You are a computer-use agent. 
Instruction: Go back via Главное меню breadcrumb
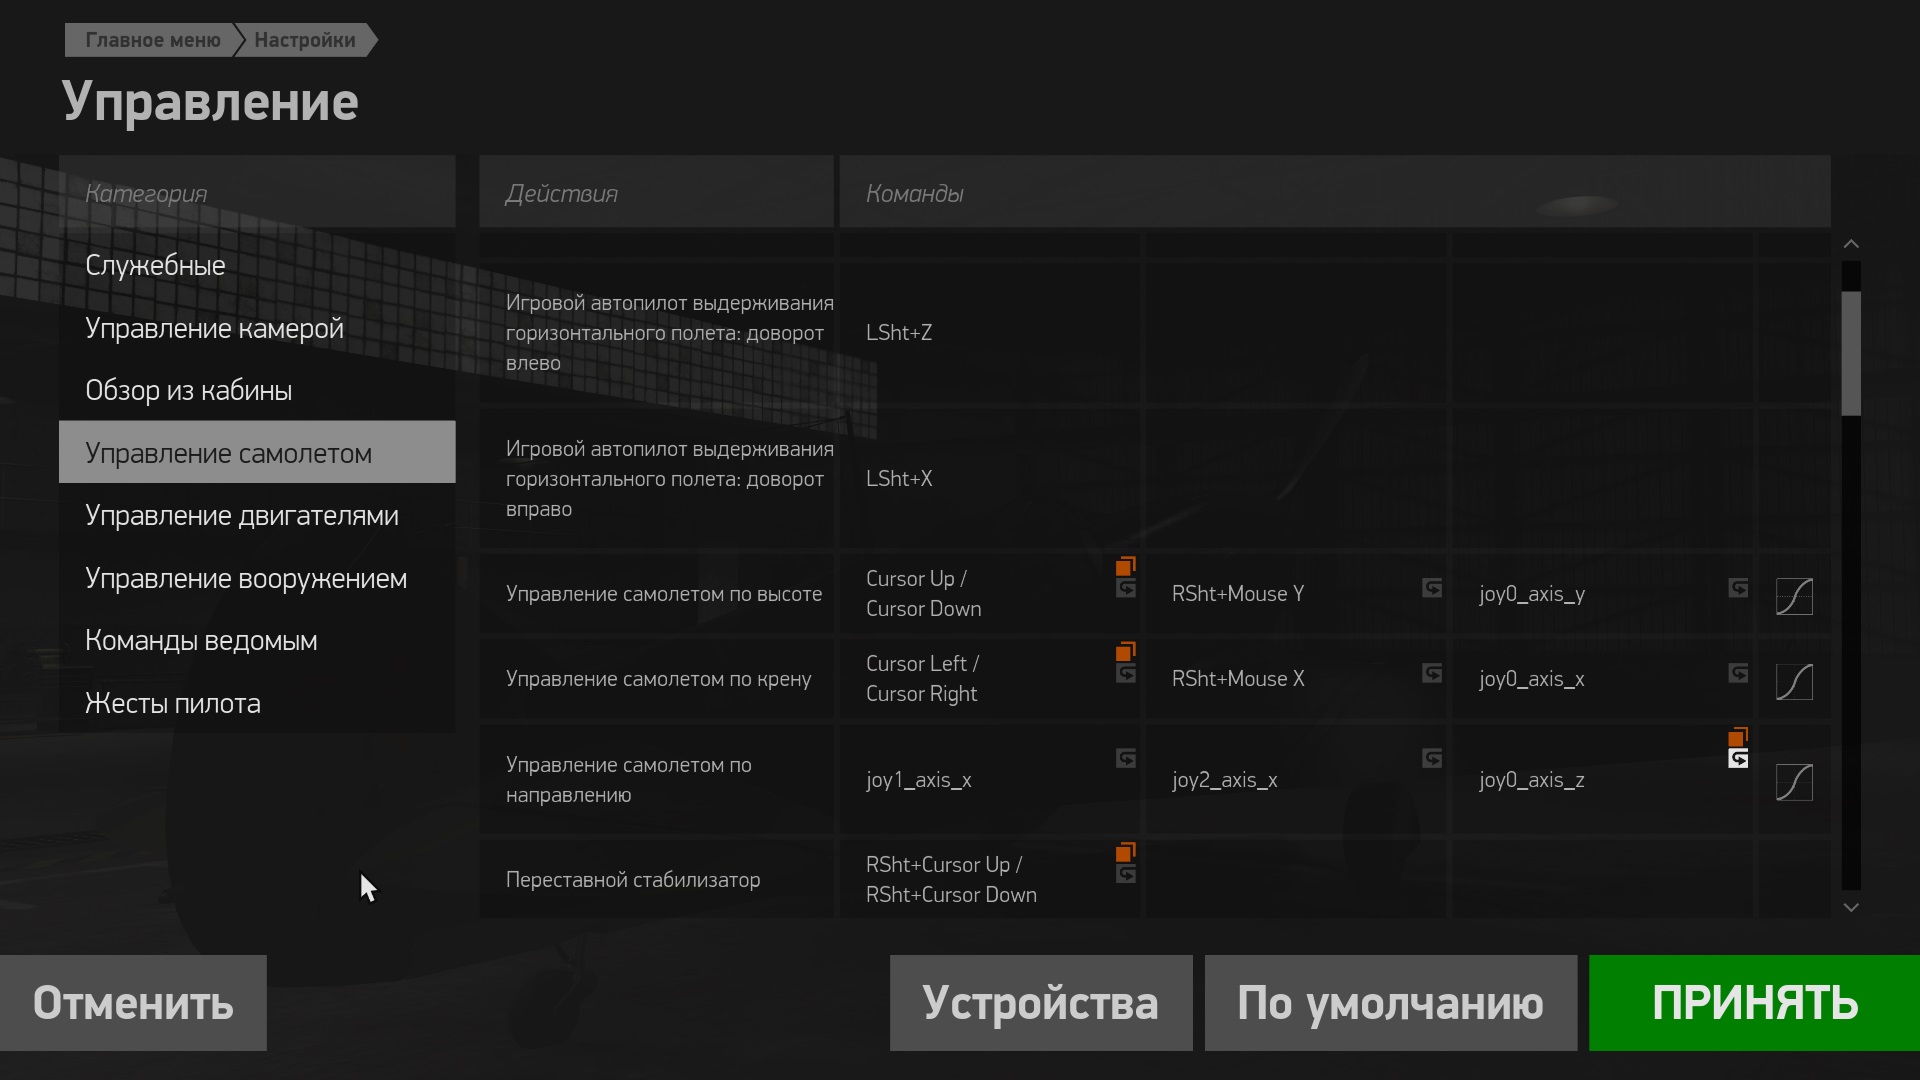click(152, 40)
